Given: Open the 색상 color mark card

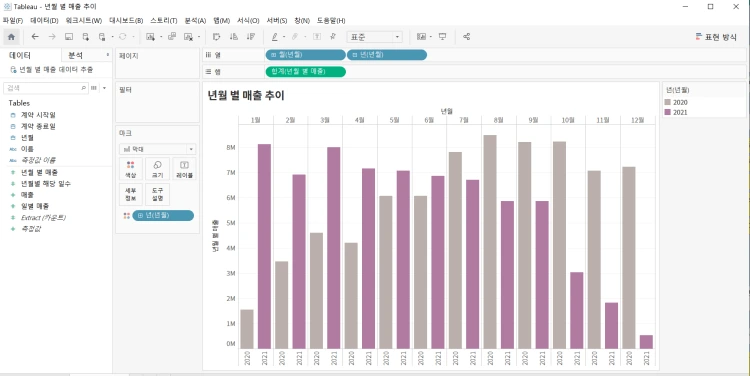Looking at the screenshot, I should [131, 169].
